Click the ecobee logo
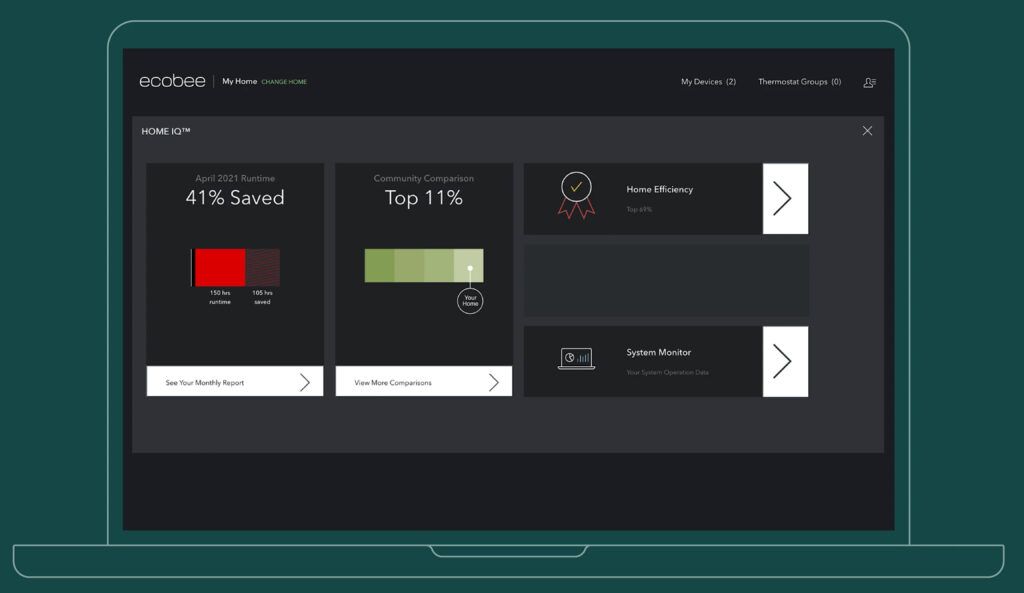This screenshot has height=593, width=1024. 172,81
